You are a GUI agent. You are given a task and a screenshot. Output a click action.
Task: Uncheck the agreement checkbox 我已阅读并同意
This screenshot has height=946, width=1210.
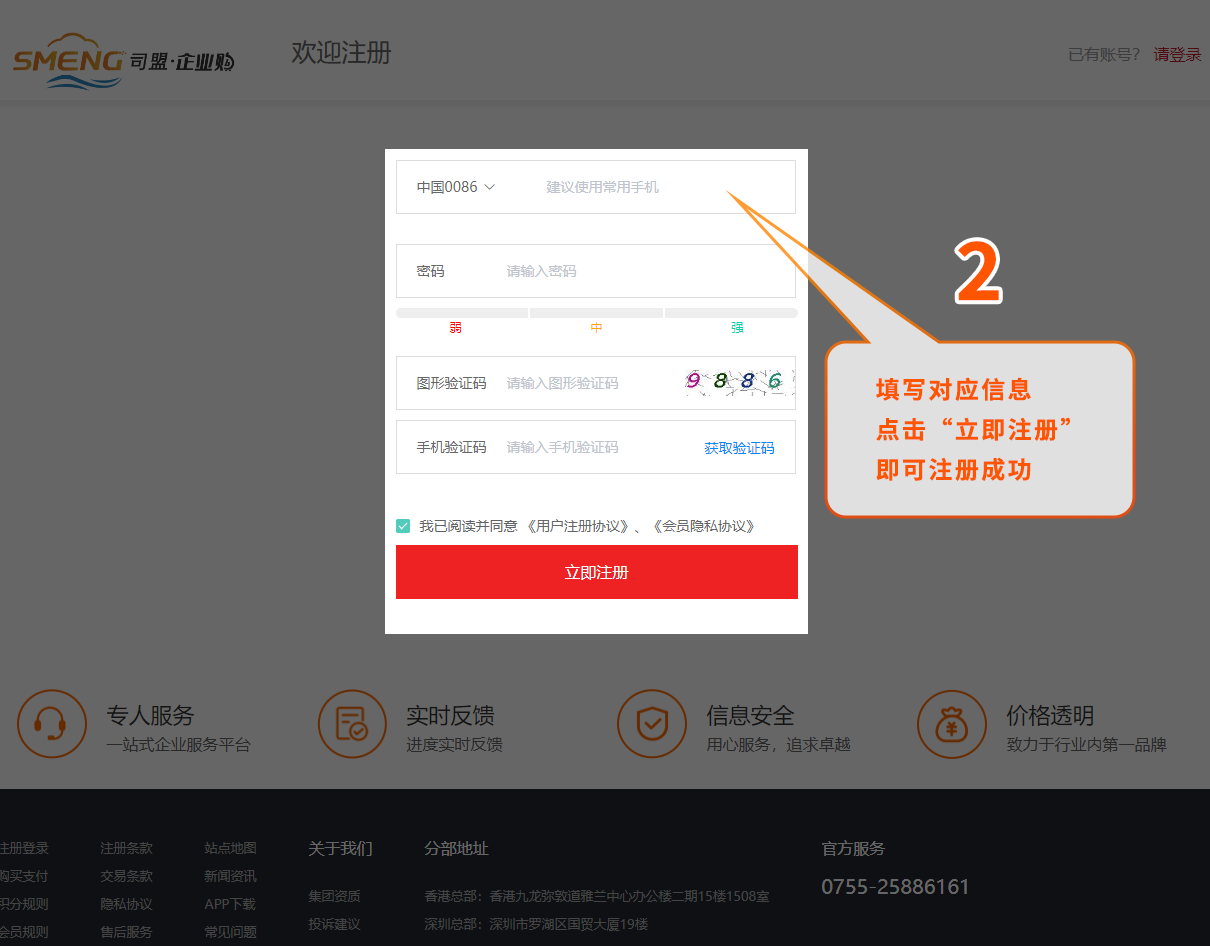pyautogui.click(x=403, y=526)
